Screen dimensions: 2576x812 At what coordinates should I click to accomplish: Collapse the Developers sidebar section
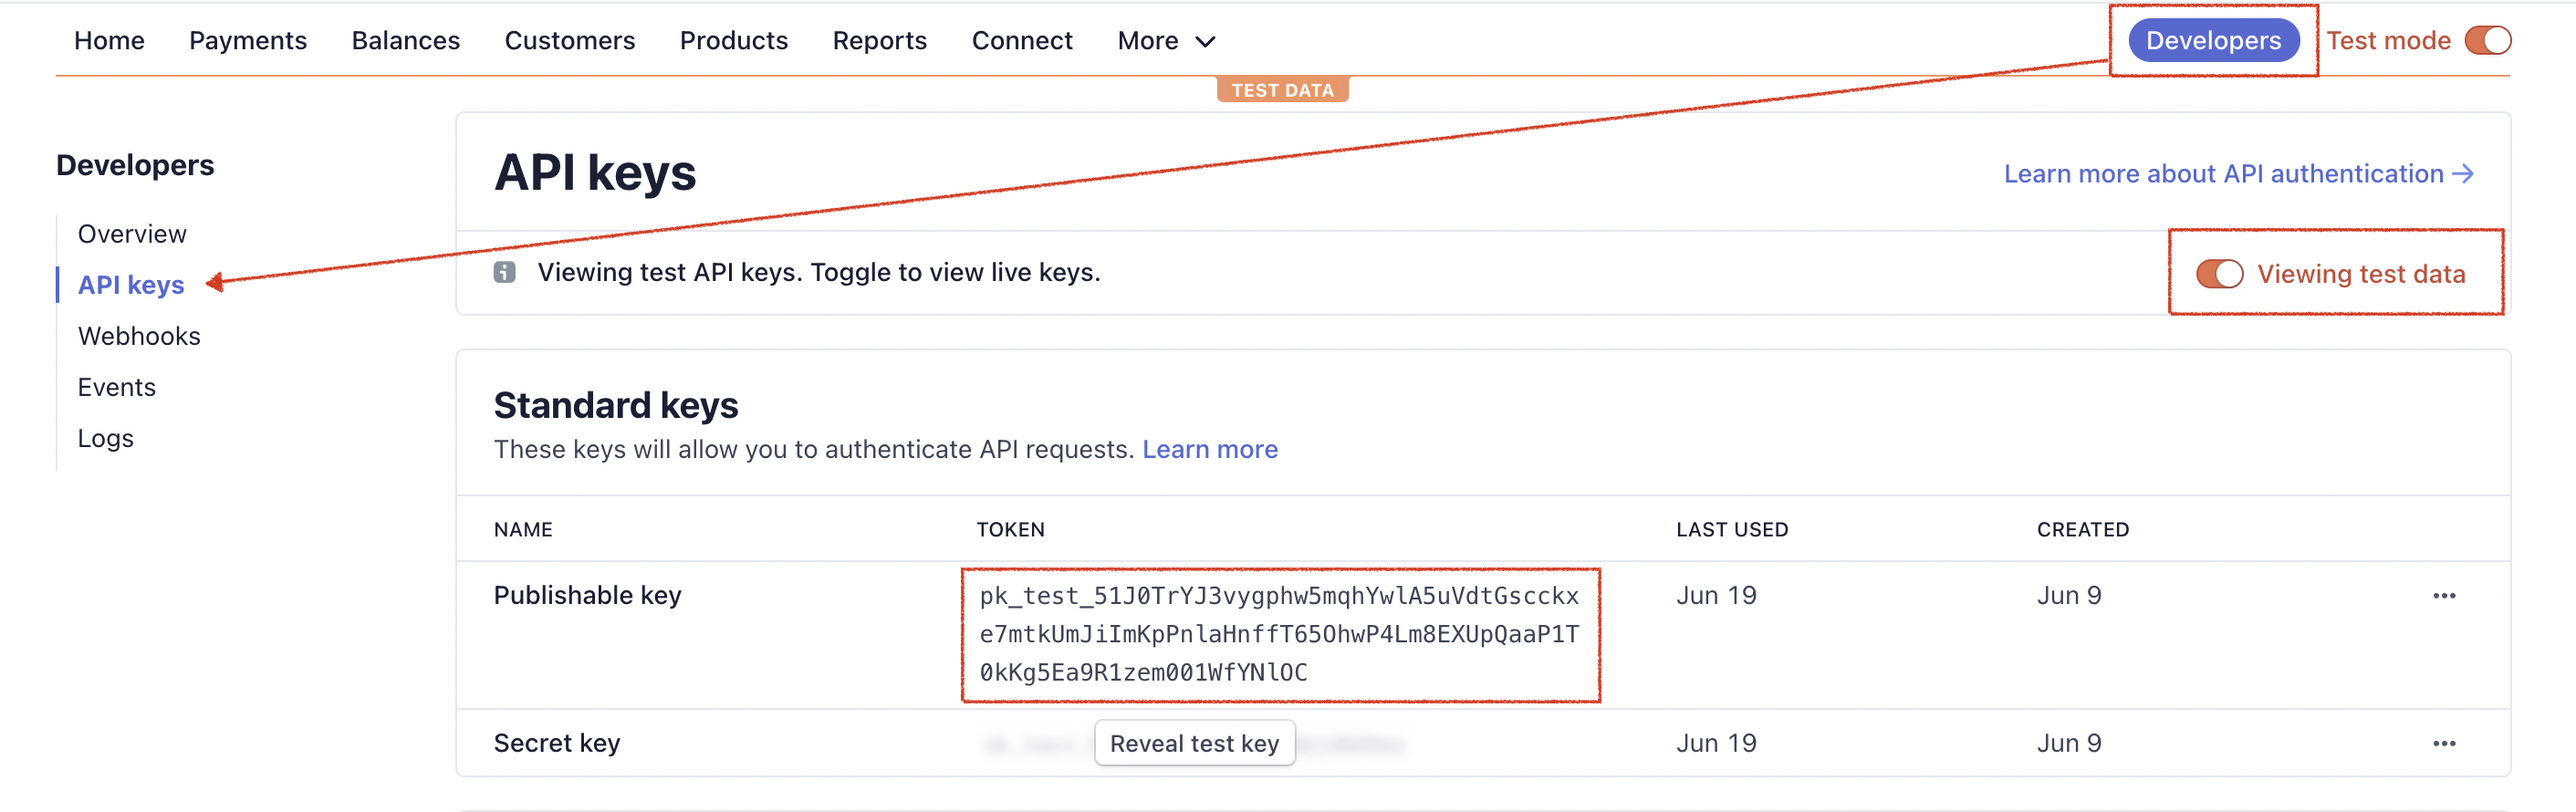pyautogui.click(x=135, y=165)
